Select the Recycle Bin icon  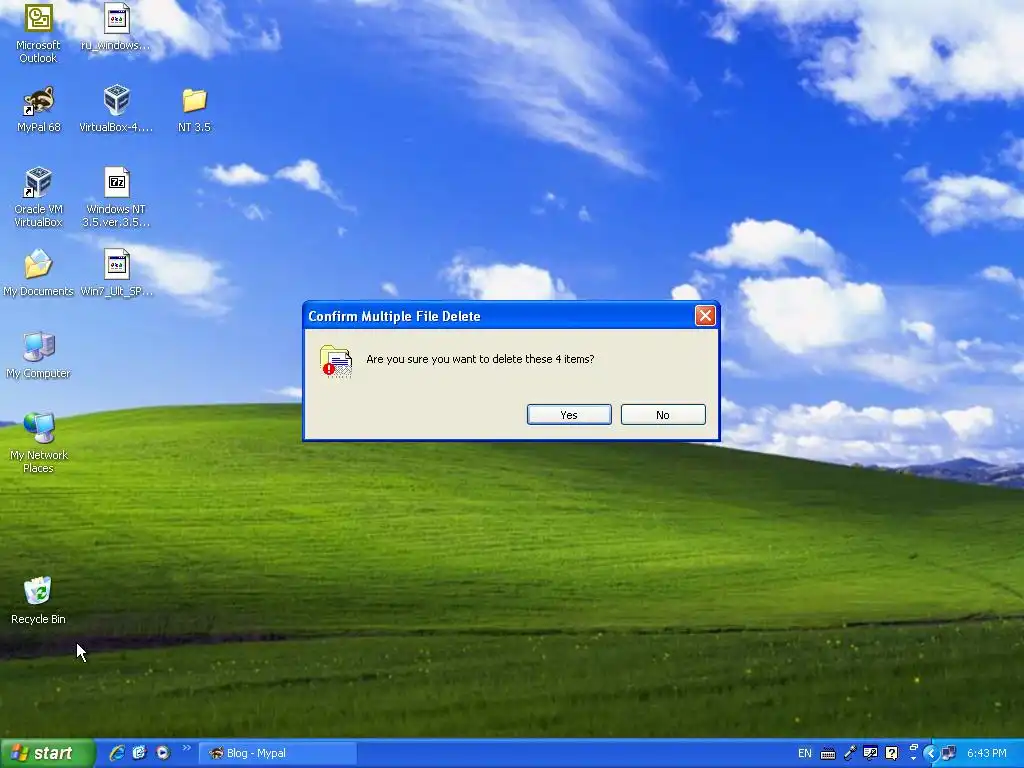(39, 601)
